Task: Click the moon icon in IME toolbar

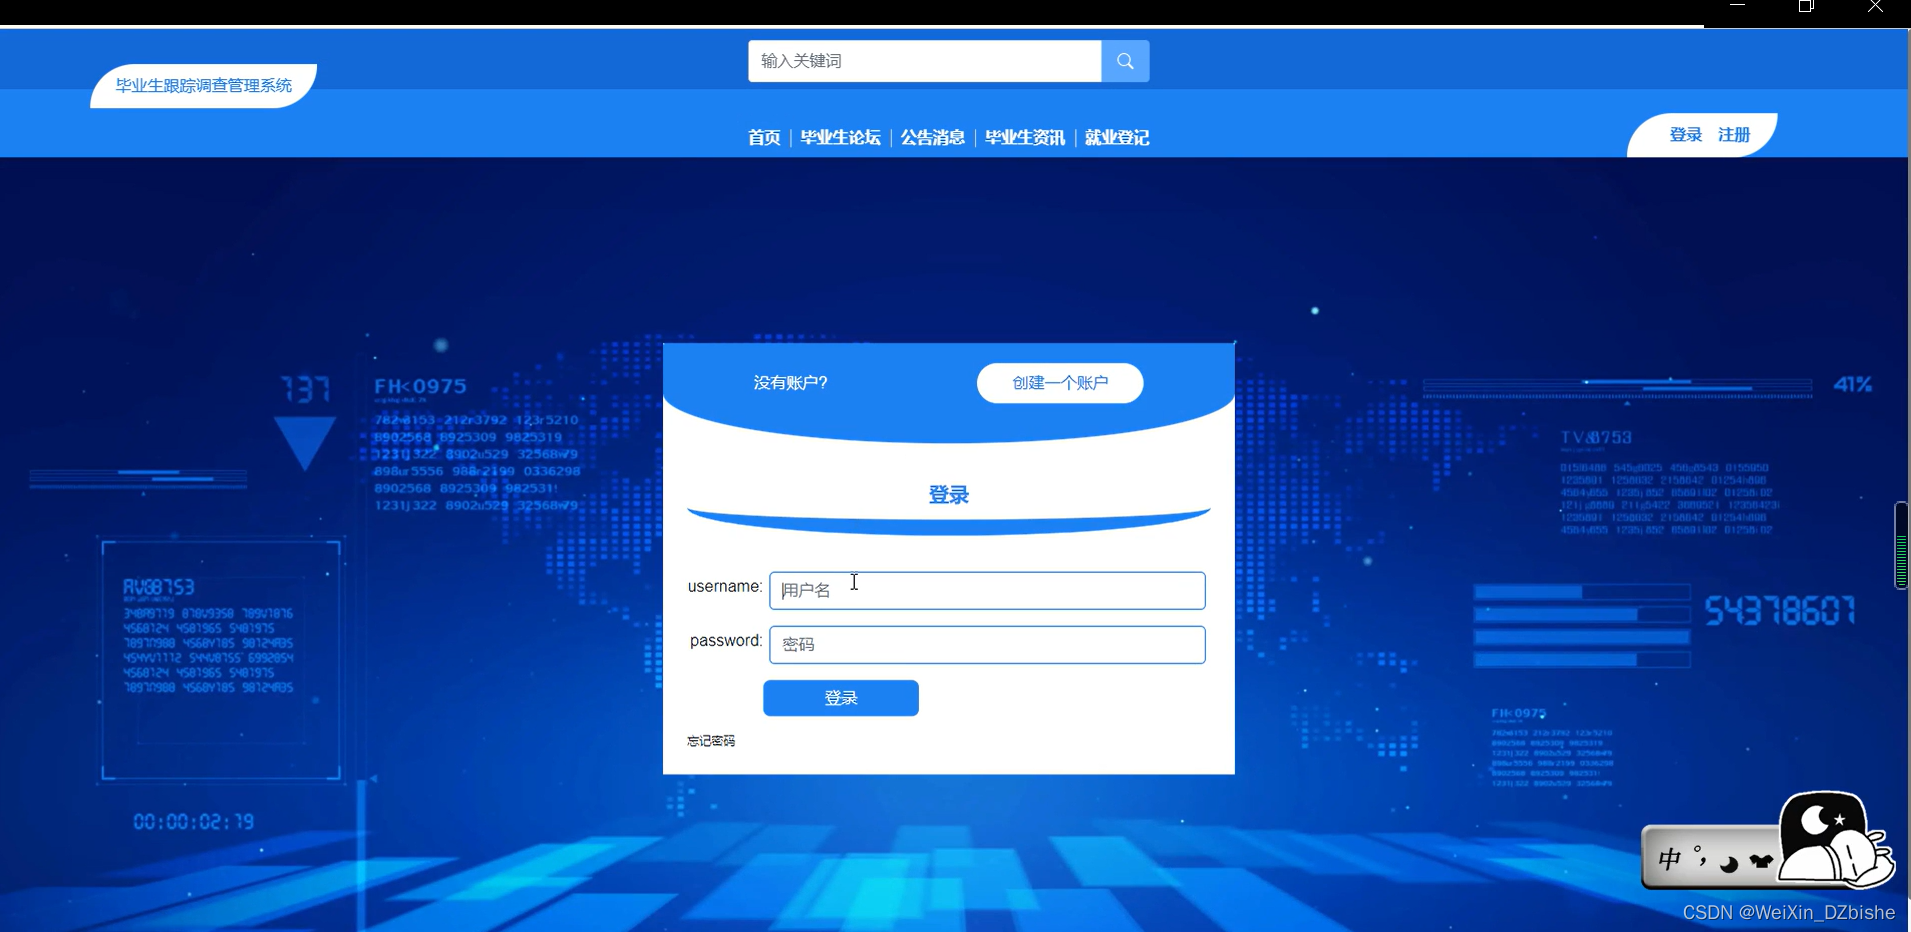Action: click(x=1729, y=863)
